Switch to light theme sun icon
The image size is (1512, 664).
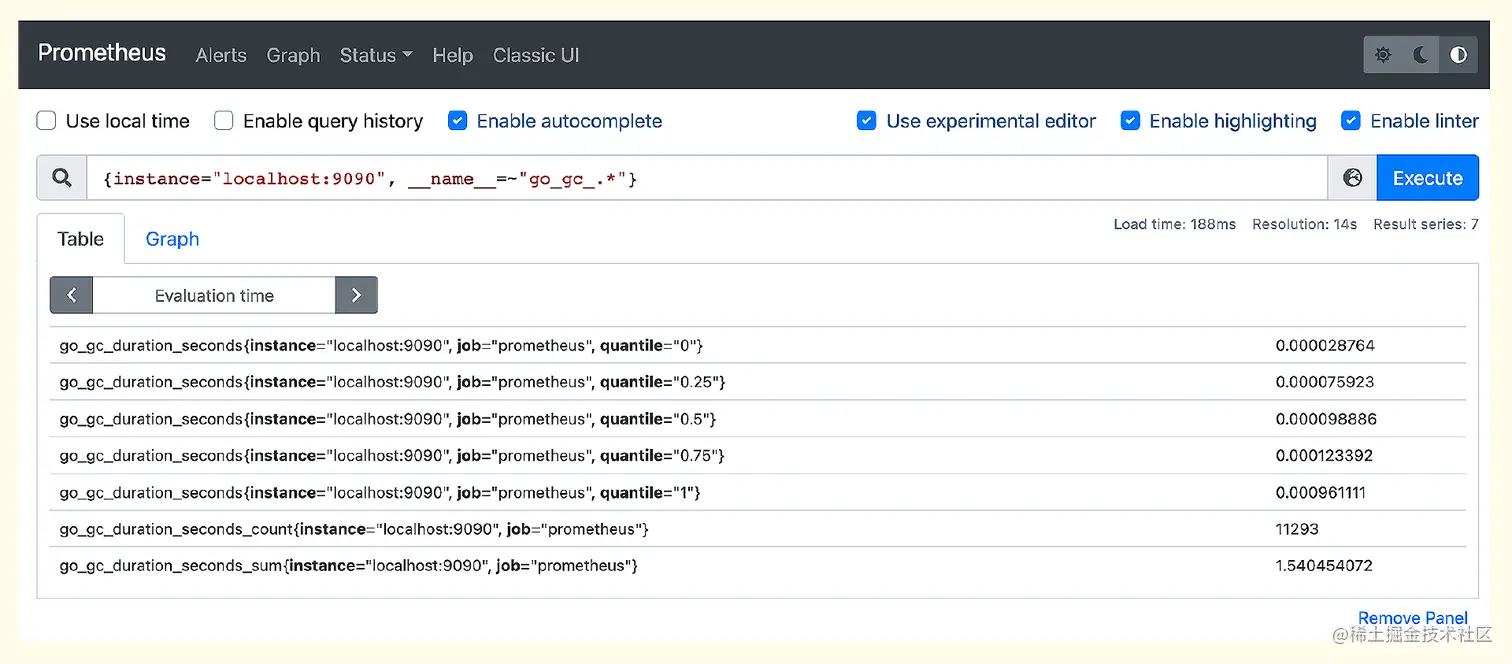coord(1383,55)
